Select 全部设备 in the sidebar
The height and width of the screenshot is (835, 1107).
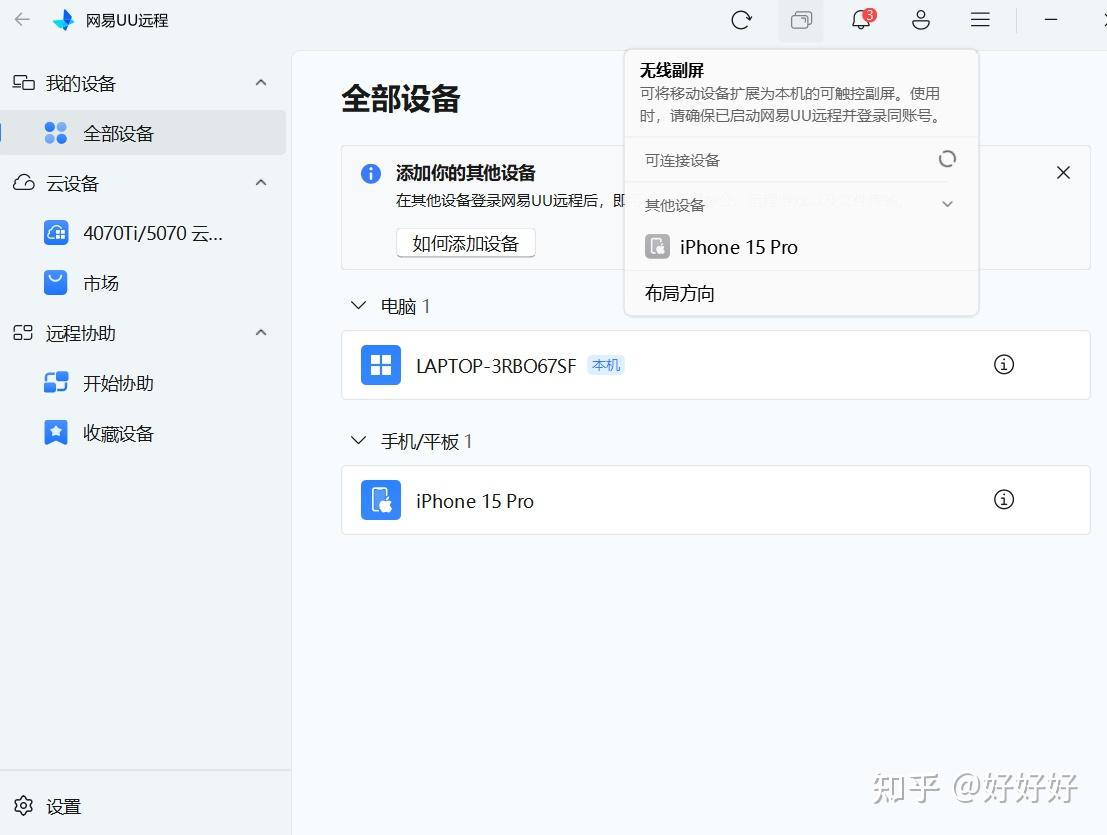coord(144,133)
